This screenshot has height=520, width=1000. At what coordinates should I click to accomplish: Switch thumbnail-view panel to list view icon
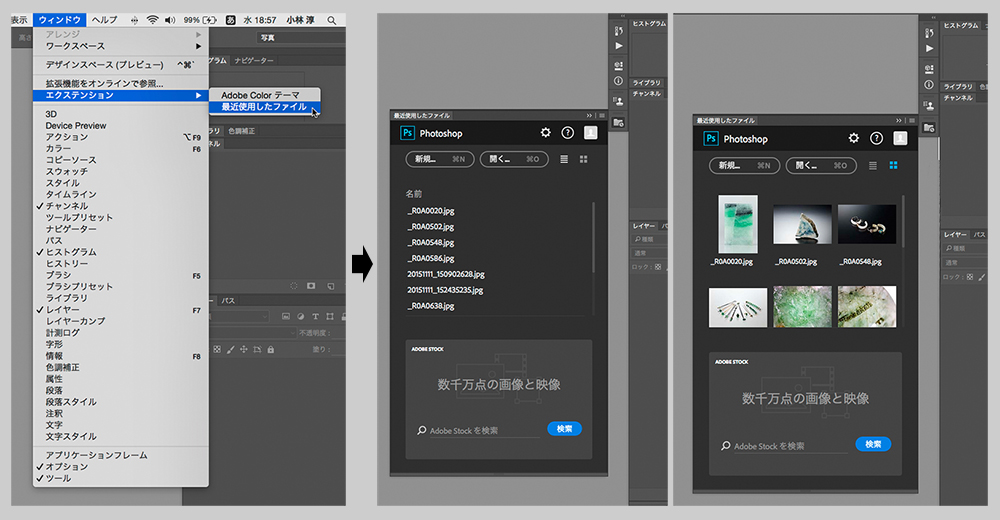tap(872, 166)
